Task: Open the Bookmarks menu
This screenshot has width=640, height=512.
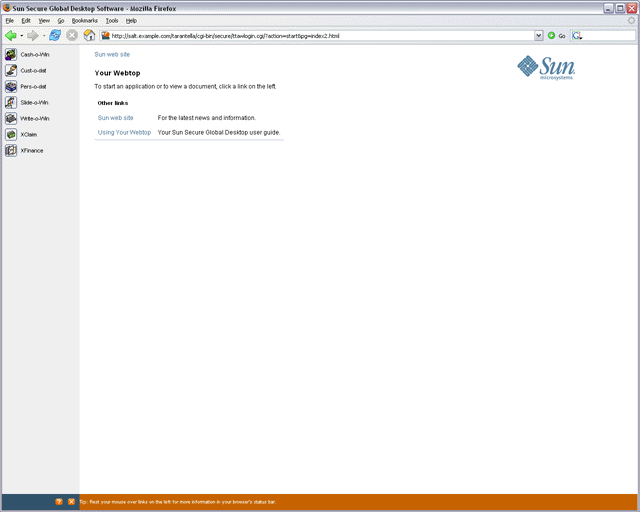Action: [84, 20]
